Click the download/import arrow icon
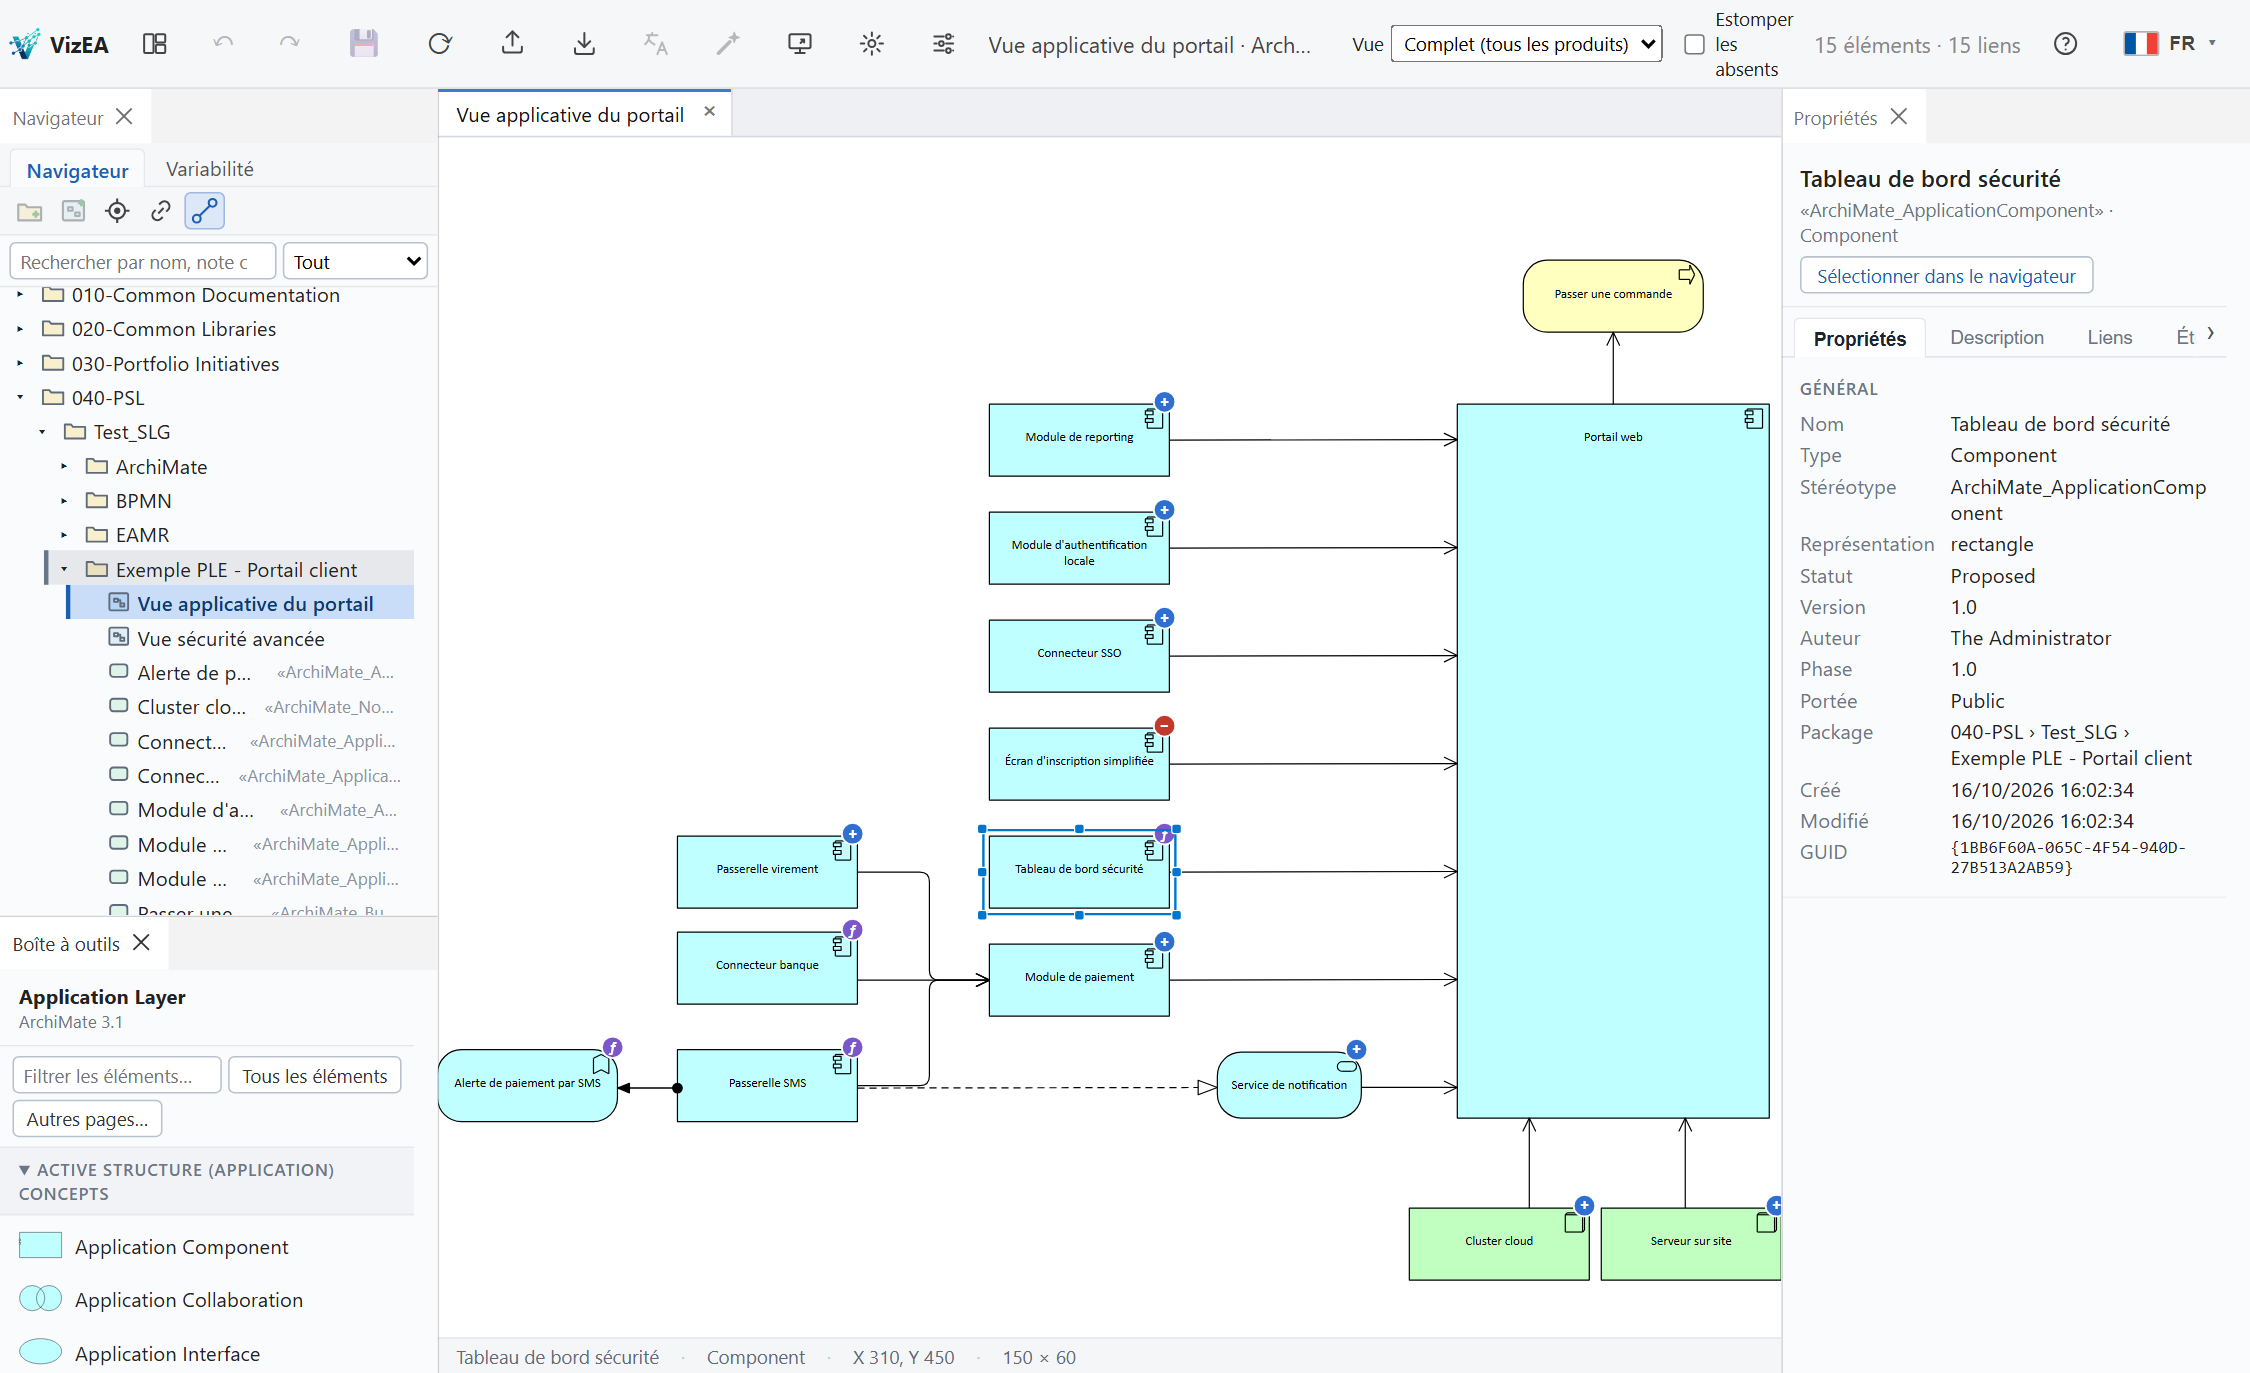Viewport: 2250px width, 1373px height. 584,44
